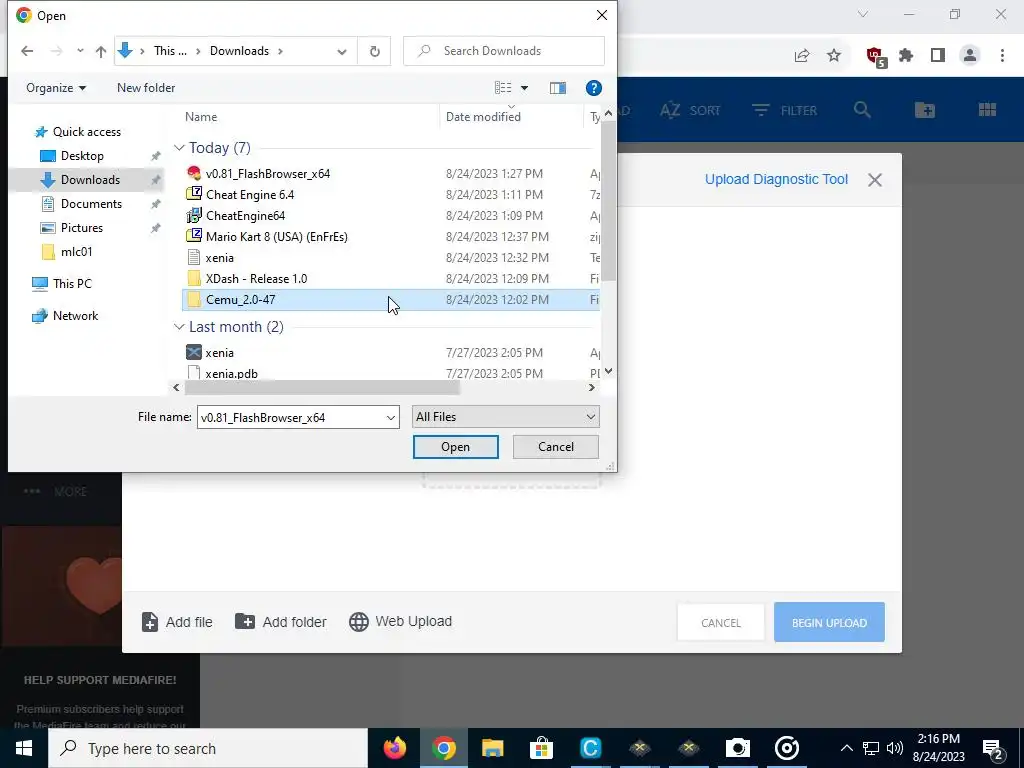Open Chrome side panel icon
The image size is (1024, 768).
click(938, 56)
